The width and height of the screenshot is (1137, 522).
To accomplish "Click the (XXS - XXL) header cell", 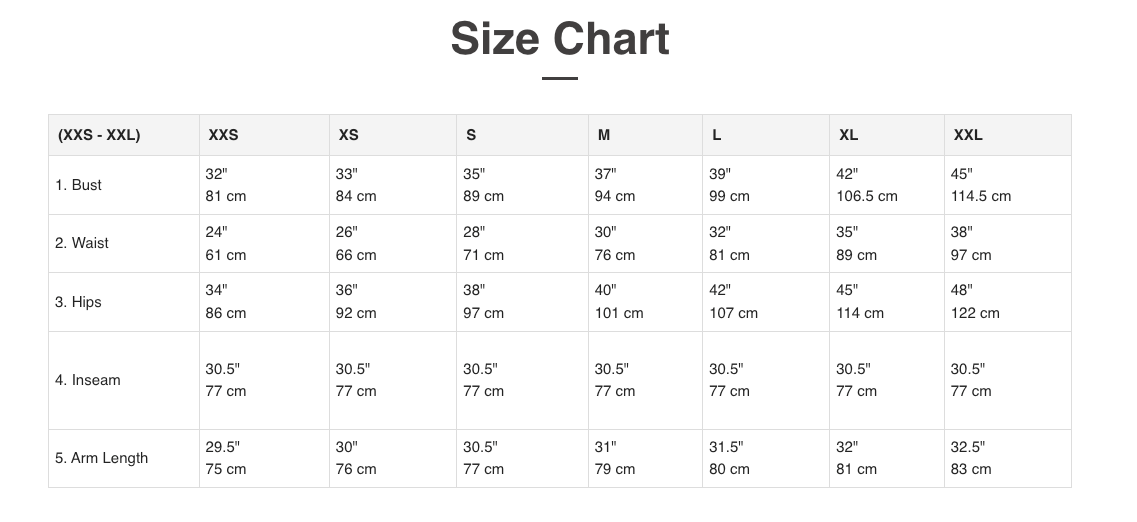I will tap(99, 135).
